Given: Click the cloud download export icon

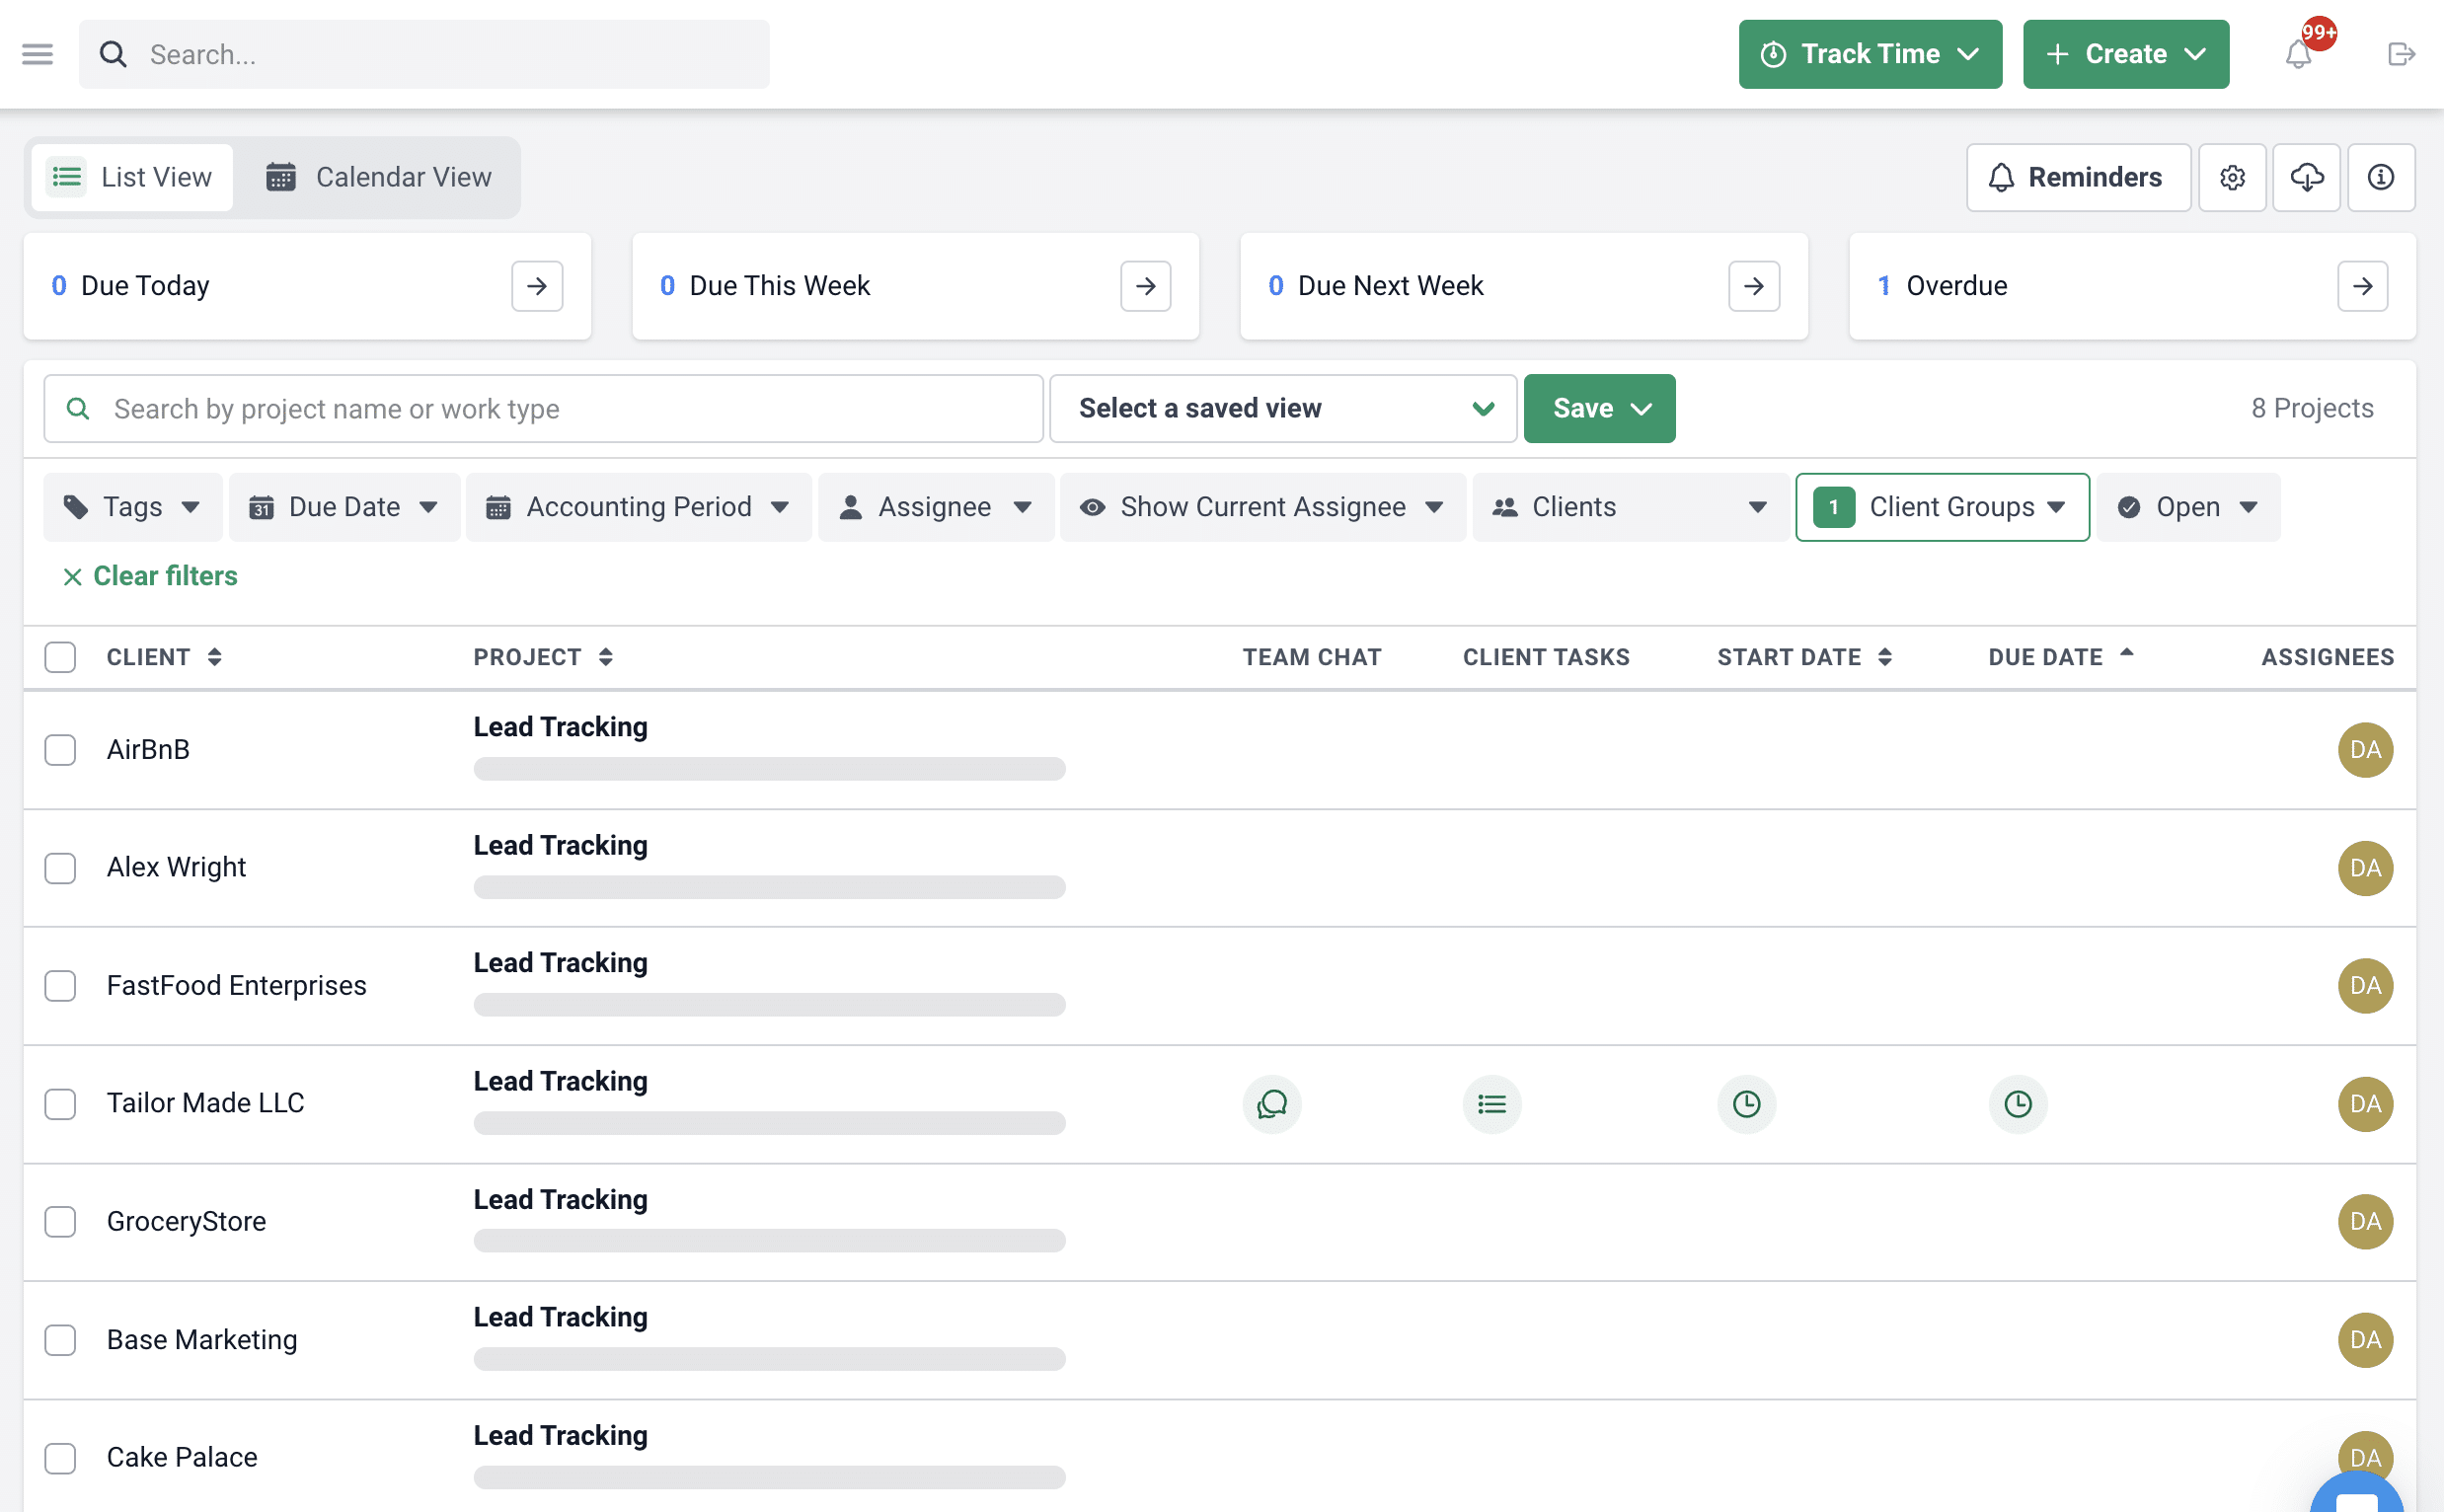Looking at the screenshot, I should 2306,177.
